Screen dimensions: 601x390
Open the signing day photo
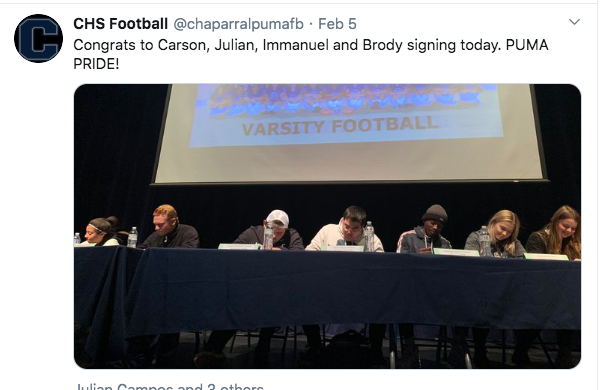tap(327, 226)
